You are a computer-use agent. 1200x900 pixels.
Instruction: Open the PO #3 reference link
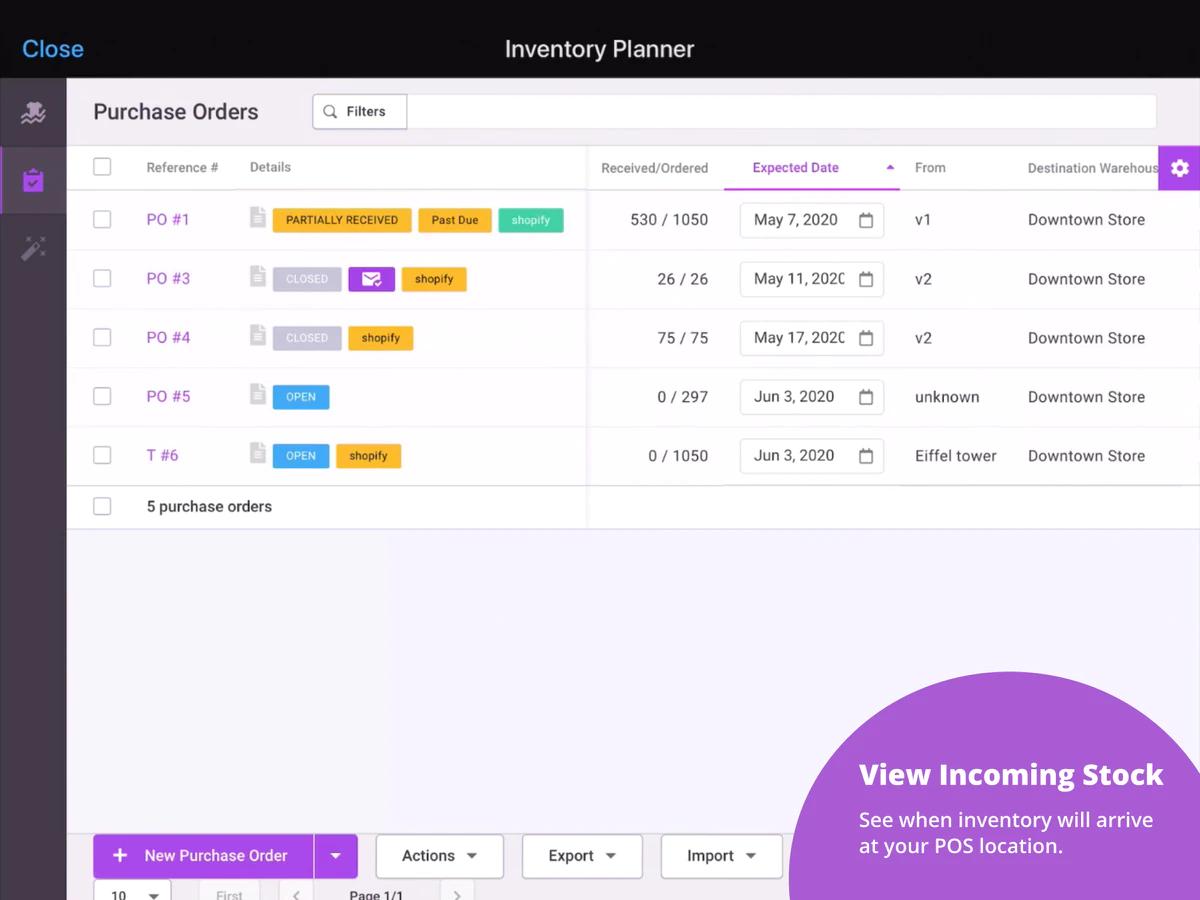[168, 279]
